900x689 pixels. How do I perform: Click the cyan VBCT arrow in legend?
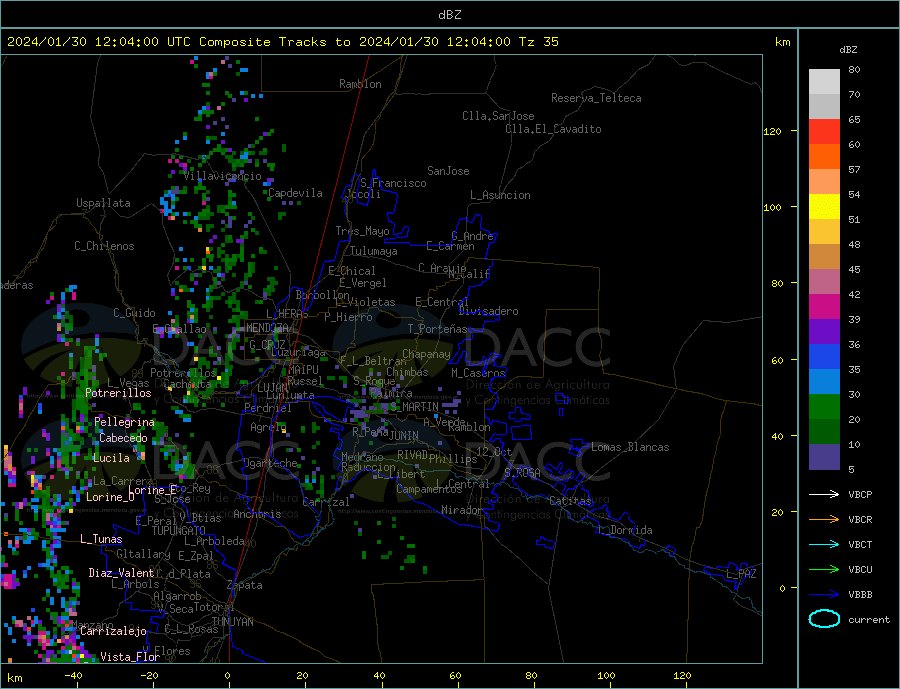tap(824, 544)
